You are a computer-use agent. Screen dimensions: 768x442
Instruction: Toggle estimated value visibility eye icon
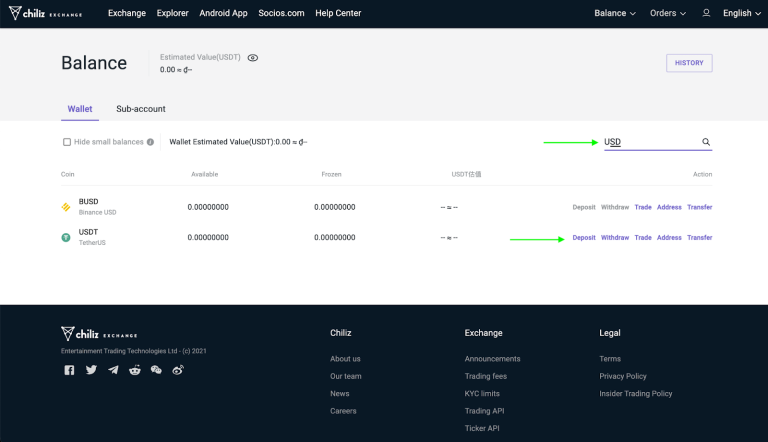[x=253, y=58]
